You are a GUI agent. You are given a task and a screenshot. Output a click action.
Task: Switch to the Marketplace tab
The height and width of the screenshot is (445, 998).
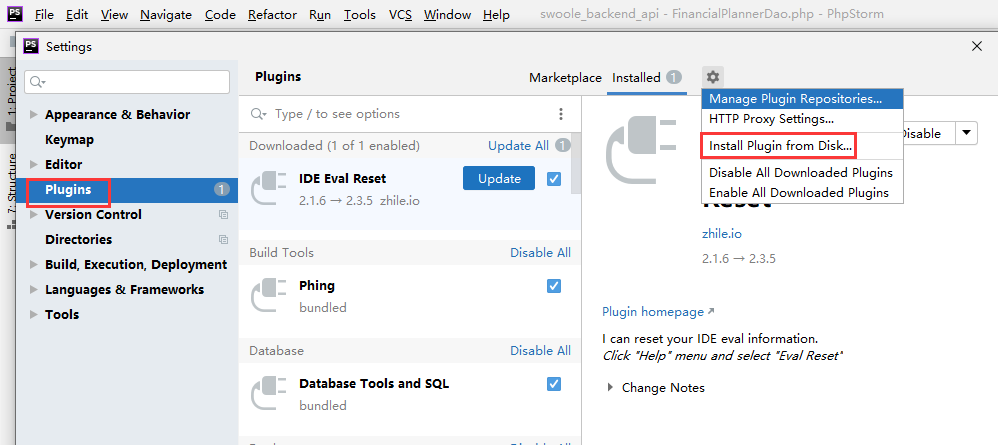[x=565, y=78]
